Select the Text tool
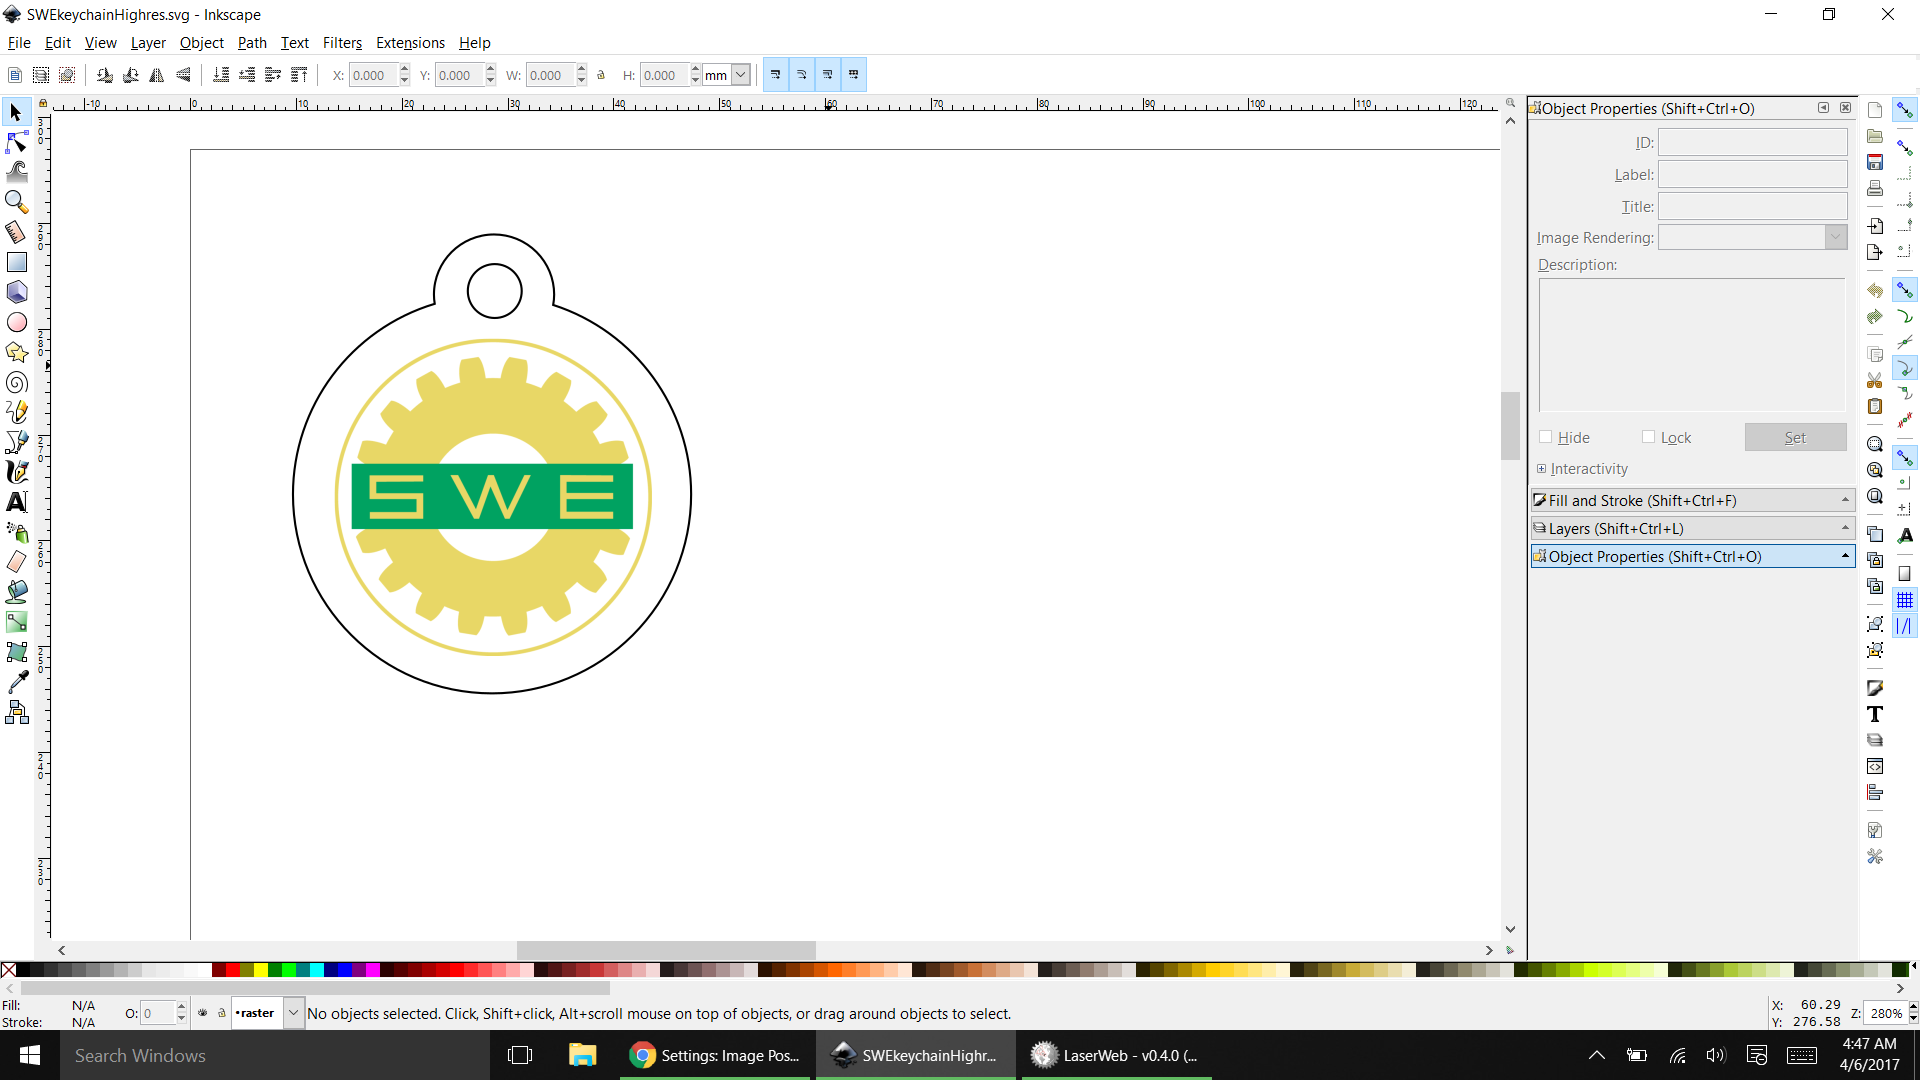 (x=16, y=502)
